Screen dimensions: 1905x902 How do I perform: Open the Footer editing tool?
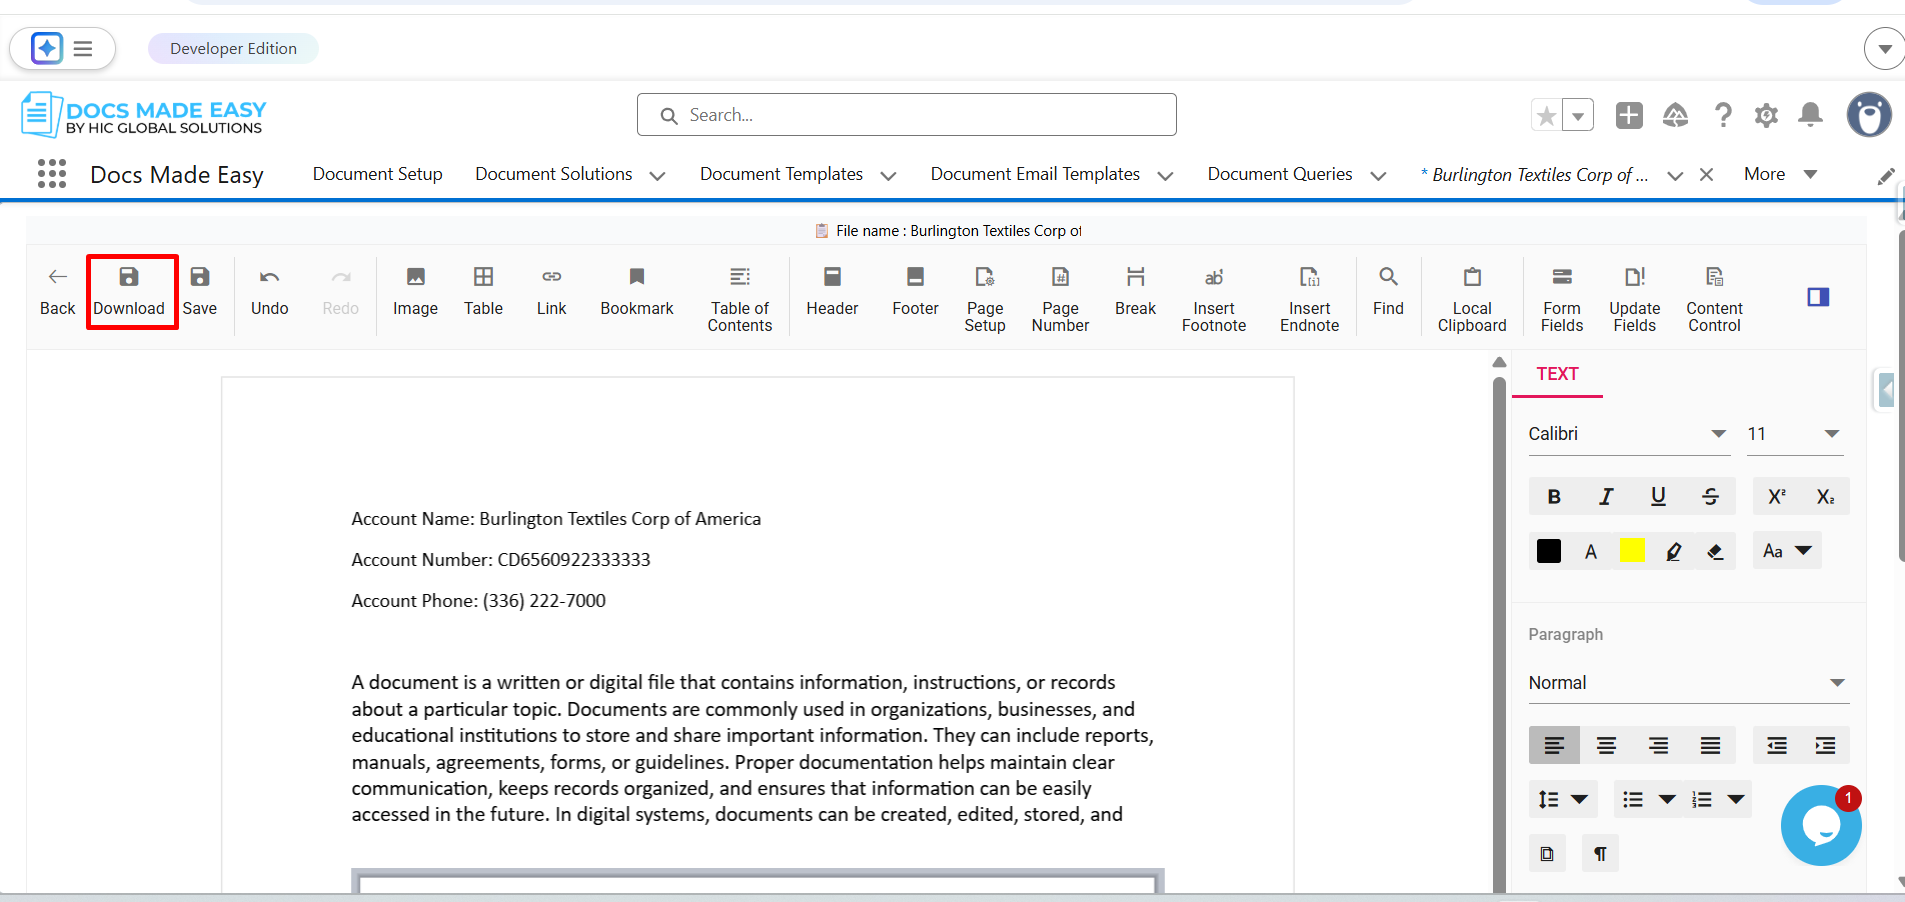[x=915, y=291]
